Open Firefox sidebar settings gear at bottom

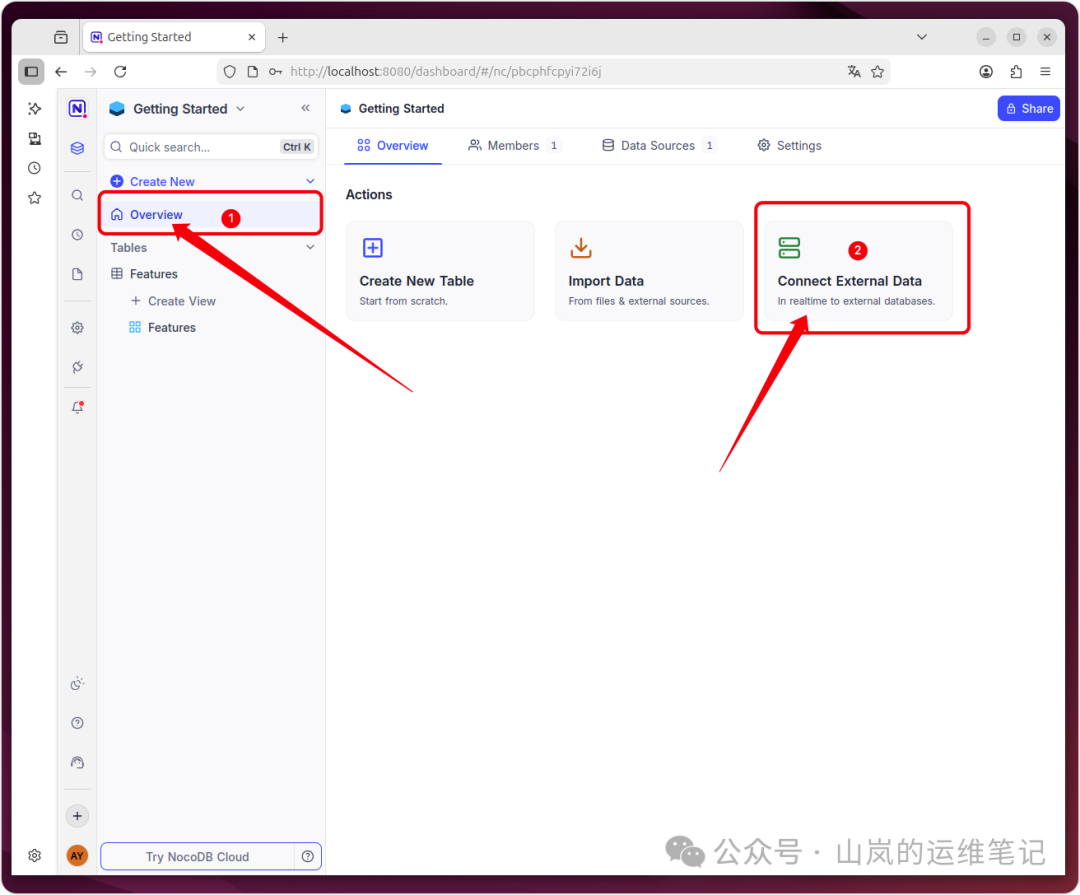click(34, 856)
